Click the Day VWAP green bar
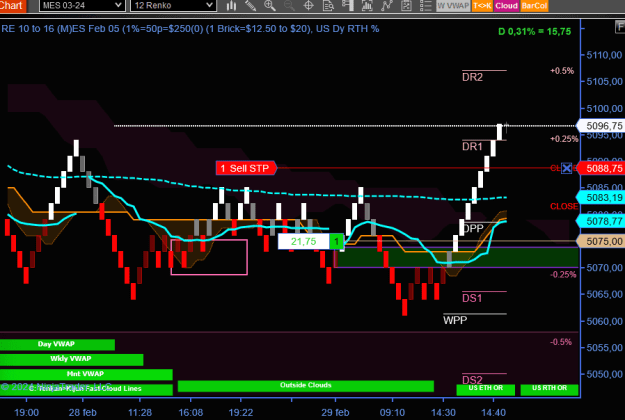Screen dimensions: 625x420 [57, 344]
